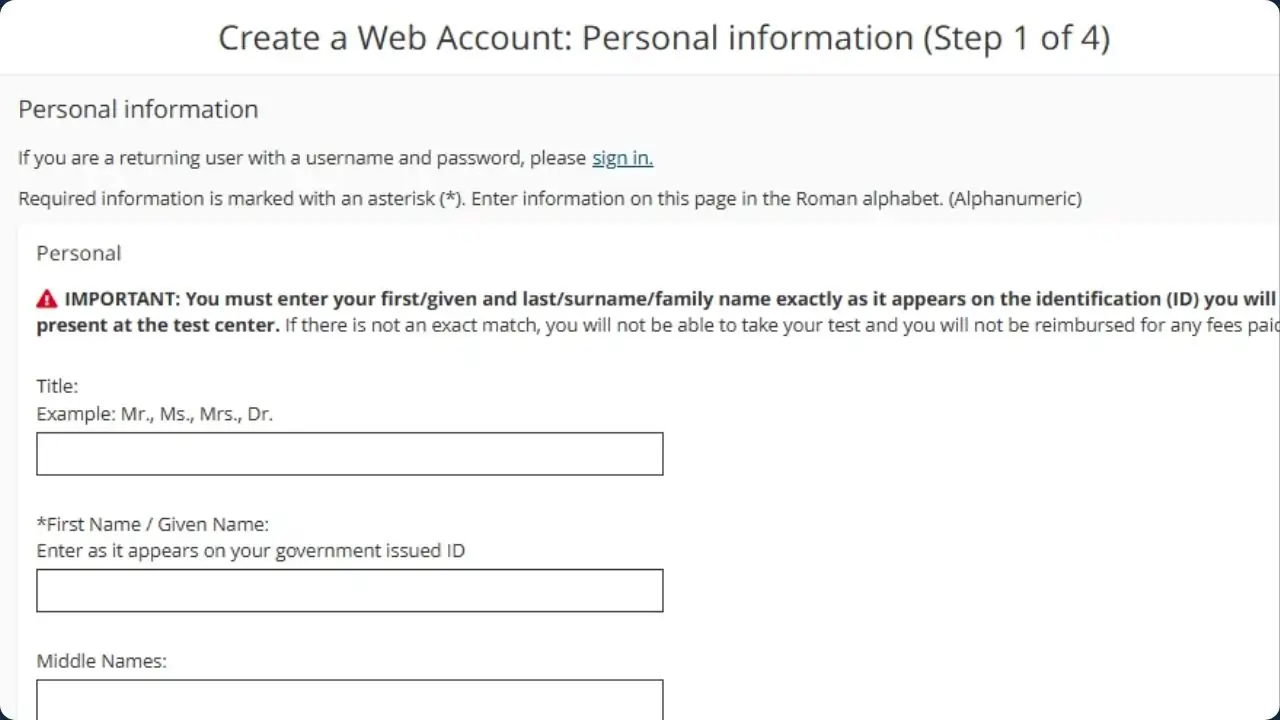
Task: Click the '(Step 1 of 4)' text
Action: 1016,38
